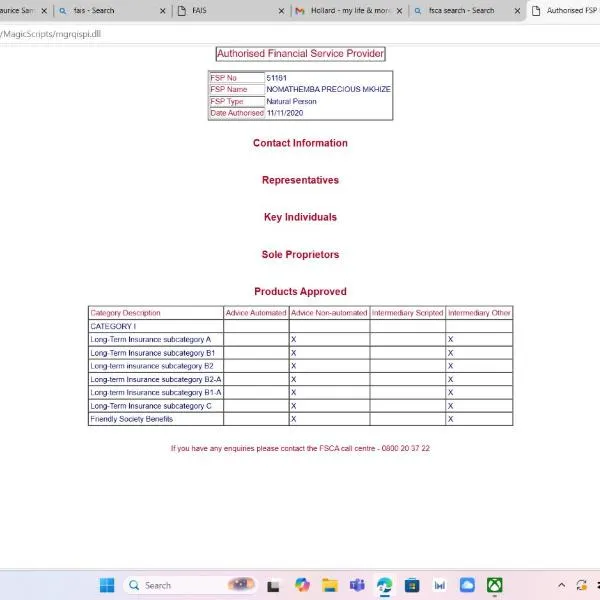Open the Windows Start menu
600x600 pixels.
click(x=107, y=585)
